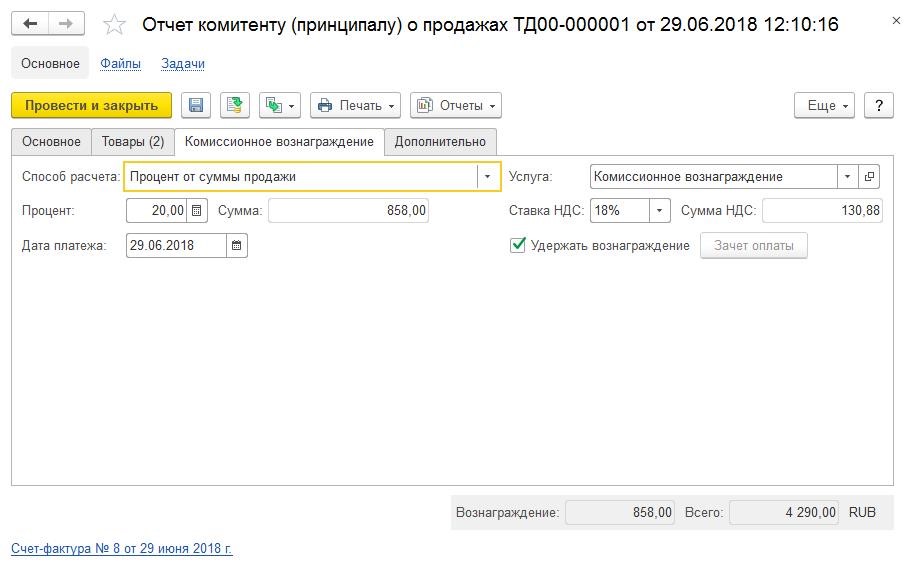The height and width of the screenshot is (569, 911).
Task: Open the Комиссионное вознаграждение service form icon
Action: click(x=869, y=177)
